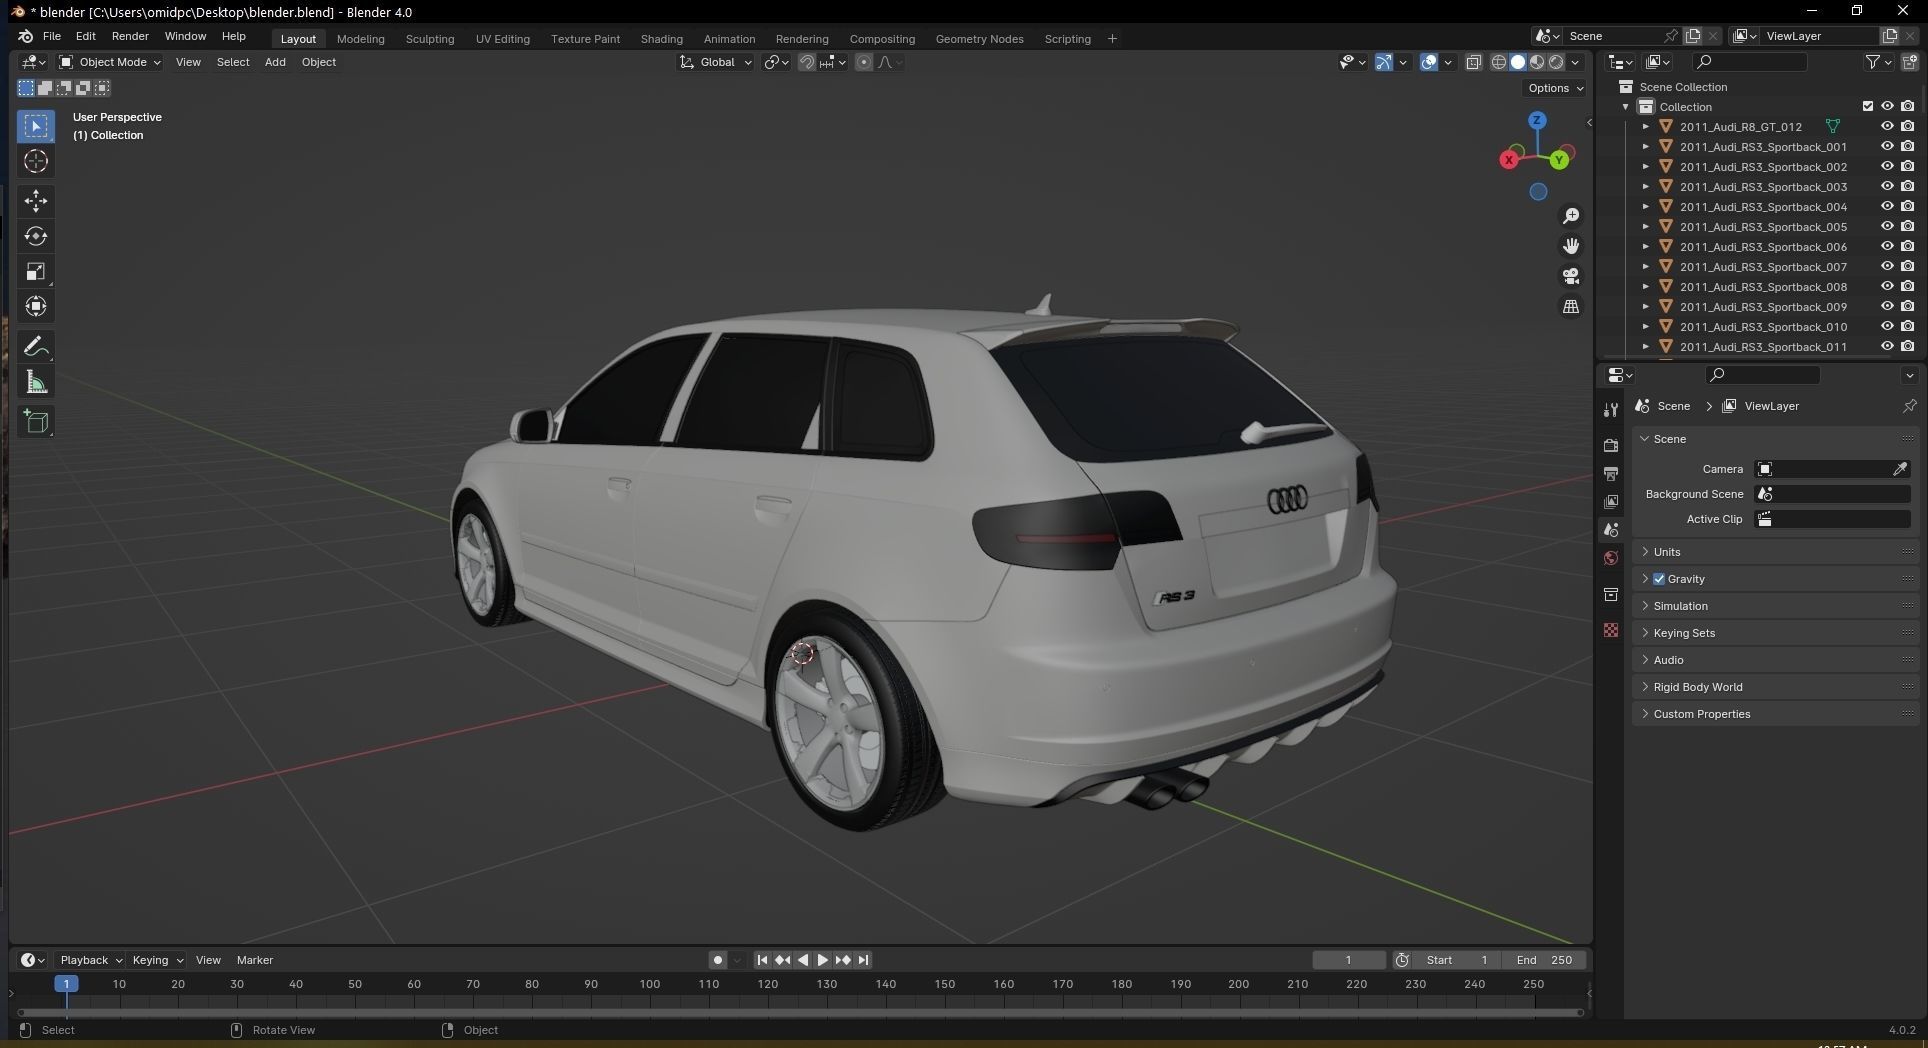This screenshot has height=1048, width=1928.
Task: Switch to the Modeling workspace tab
Action: [x=360, y=39]
